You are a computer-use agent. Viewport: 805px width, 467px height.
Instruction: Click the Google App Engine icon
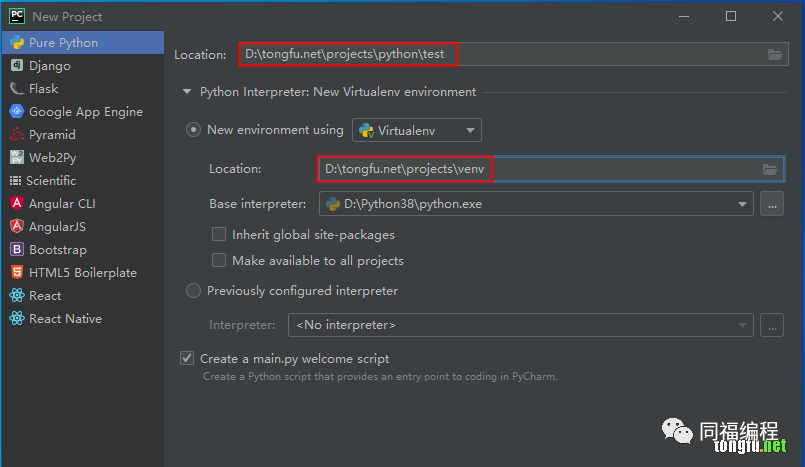17,111
